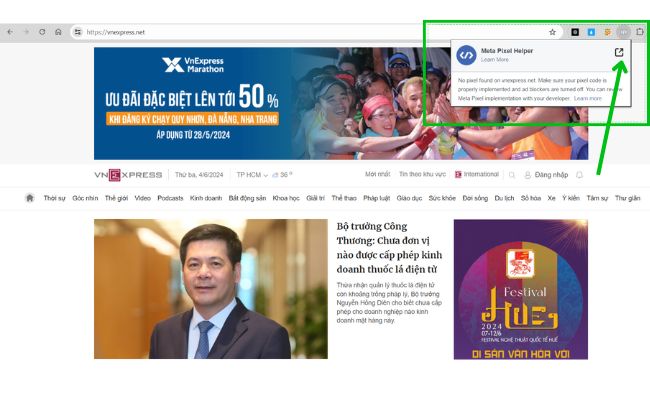Click the search magnifier icon on VnExpress
The height and width of the screenshot is (400, 650).
coord(513,175)
